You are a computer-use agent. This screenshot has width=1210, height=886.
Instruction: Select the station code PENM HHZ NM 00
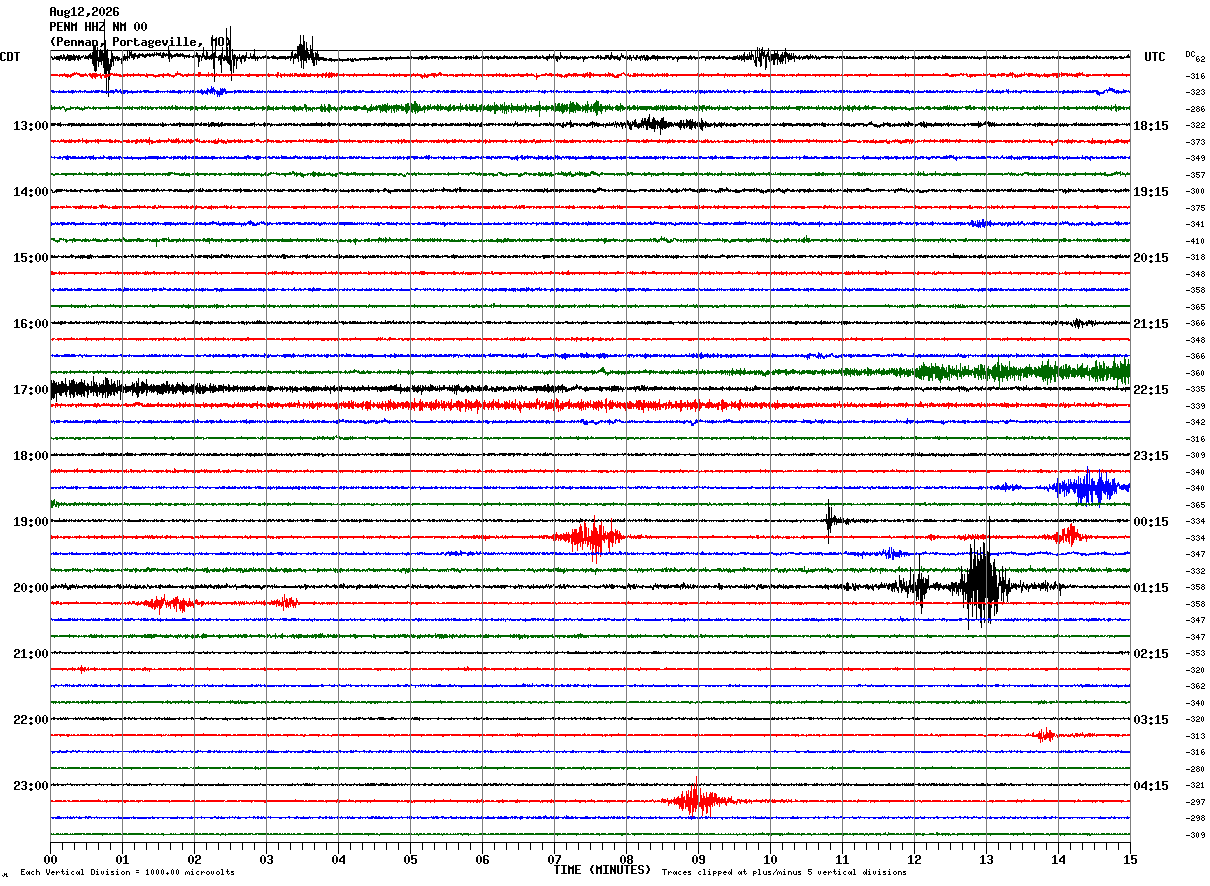(98, 27)
